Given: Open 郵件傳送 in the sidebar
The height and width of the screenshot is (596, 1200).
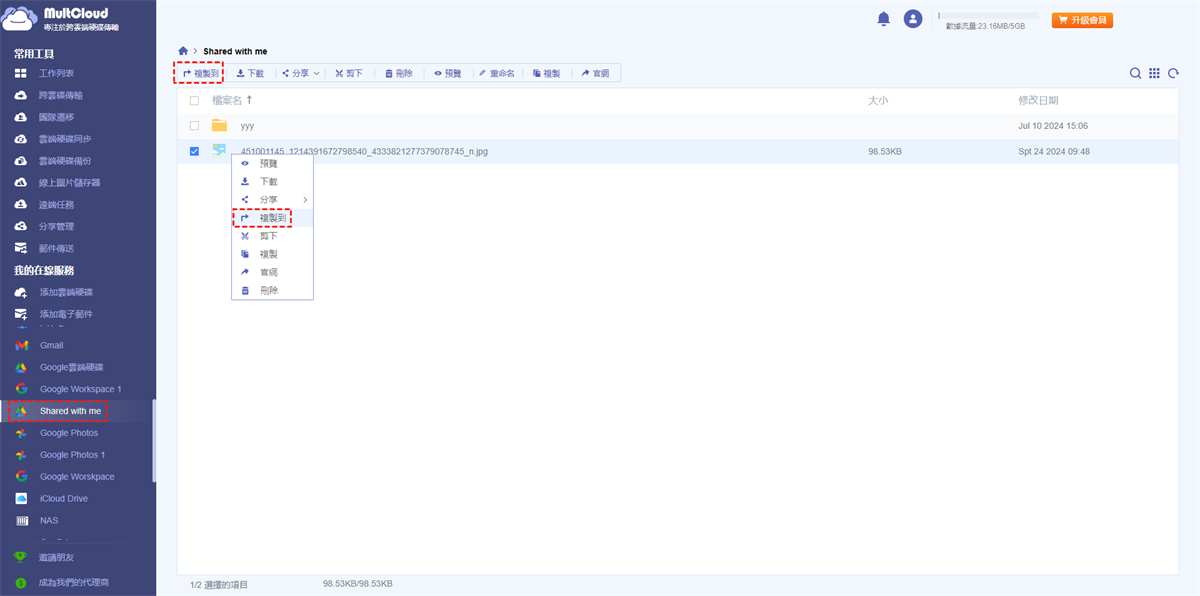Looking at the screenshot, I should [x=56, y=249].
